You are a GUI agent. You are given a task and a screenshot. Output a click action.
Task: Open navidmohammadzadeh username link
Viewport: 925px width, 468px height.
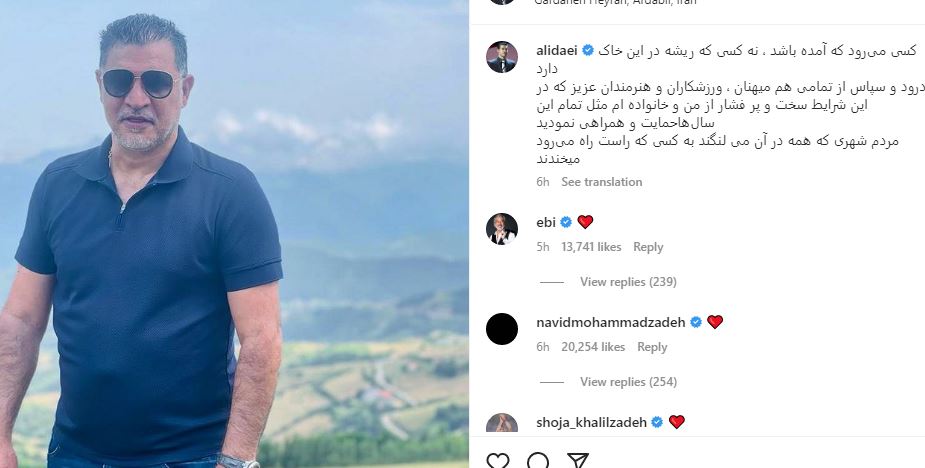pos(611,322)
